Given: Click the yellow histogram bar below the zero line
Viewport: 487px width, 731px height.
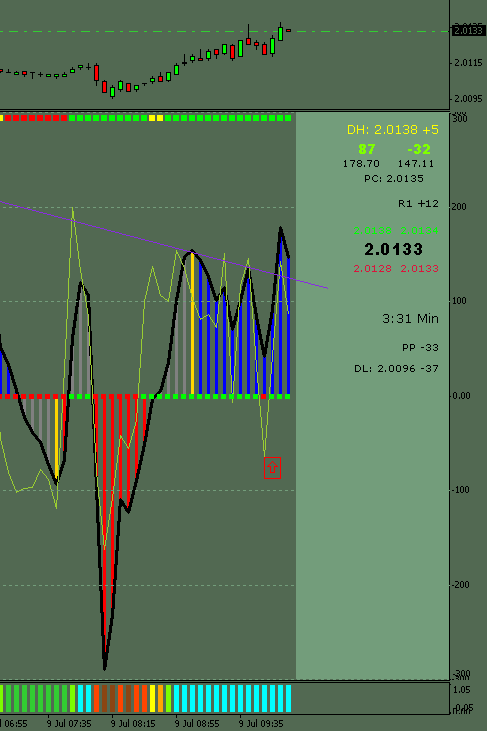Looking at the screenshot, I should (57, 440).
